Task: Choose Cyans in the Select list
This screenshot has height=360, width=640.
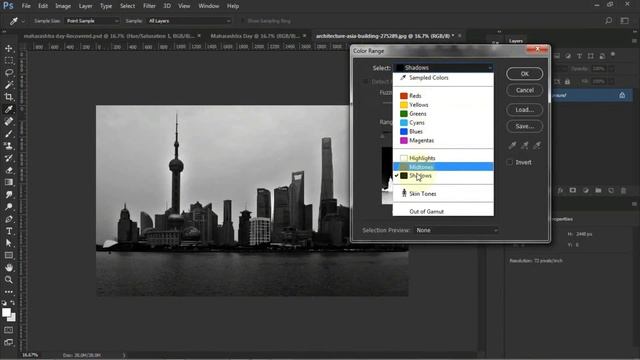Action: click(443, 123)
